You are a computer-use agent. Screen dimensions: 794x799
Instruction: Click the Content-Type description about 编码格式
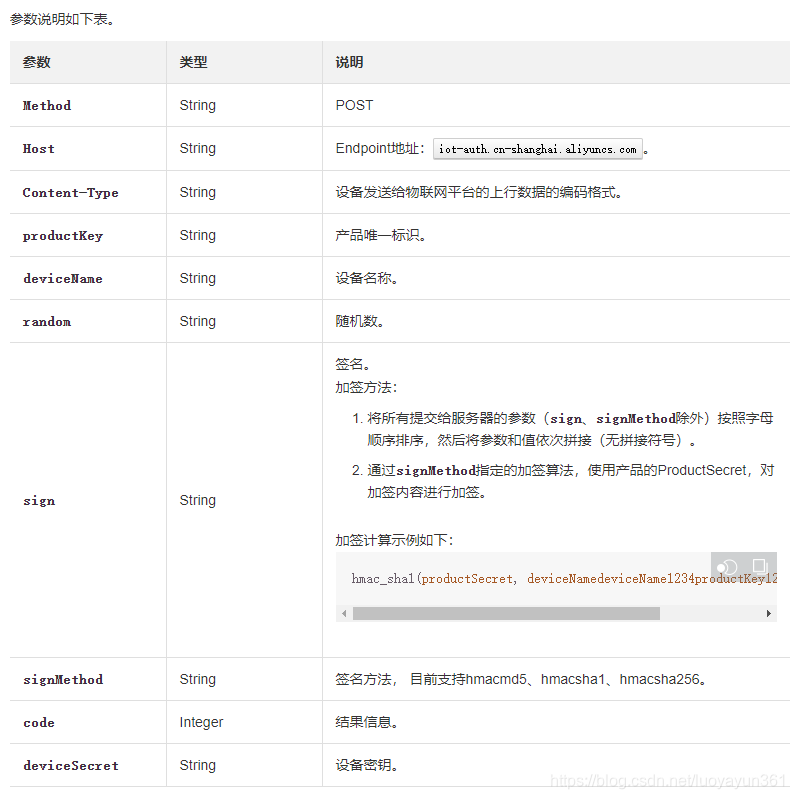pyautogui.click(x=479, y=193)
